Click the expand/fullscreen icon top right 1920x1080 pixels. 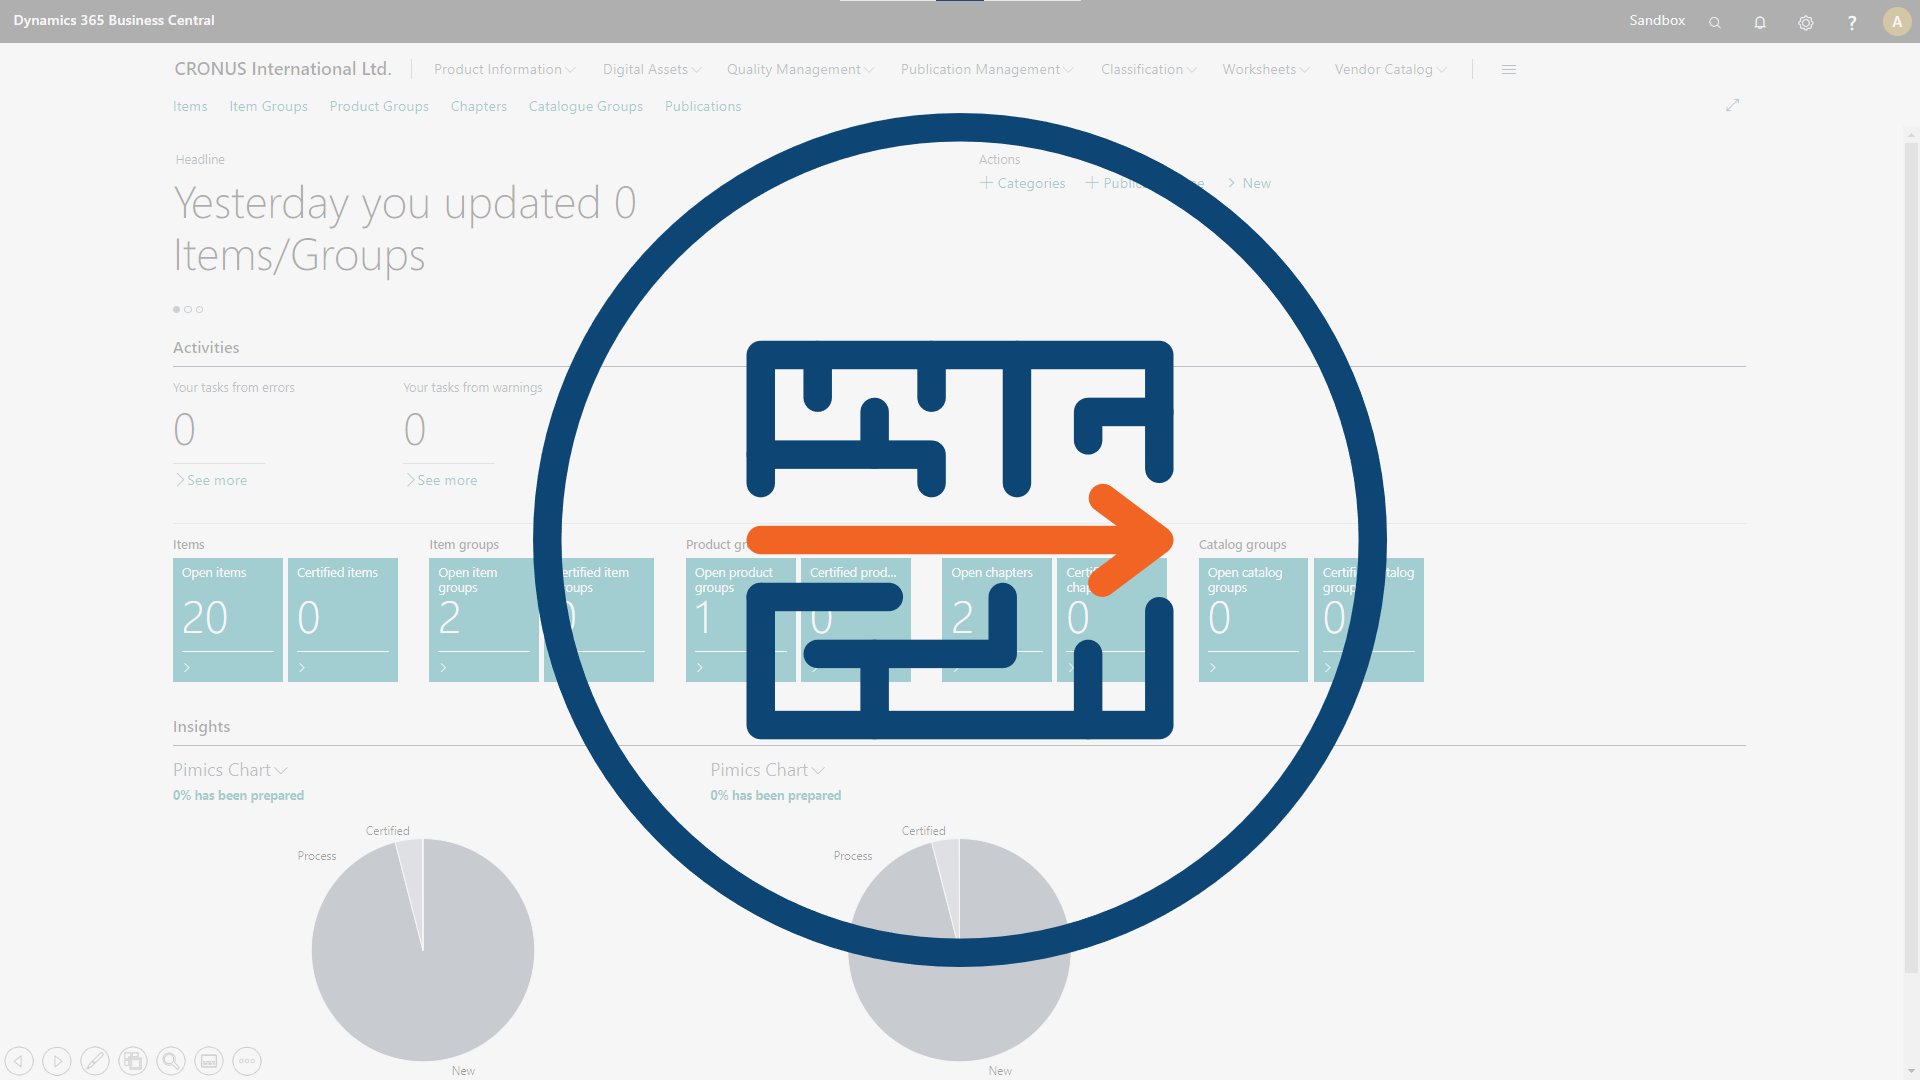1733,105
